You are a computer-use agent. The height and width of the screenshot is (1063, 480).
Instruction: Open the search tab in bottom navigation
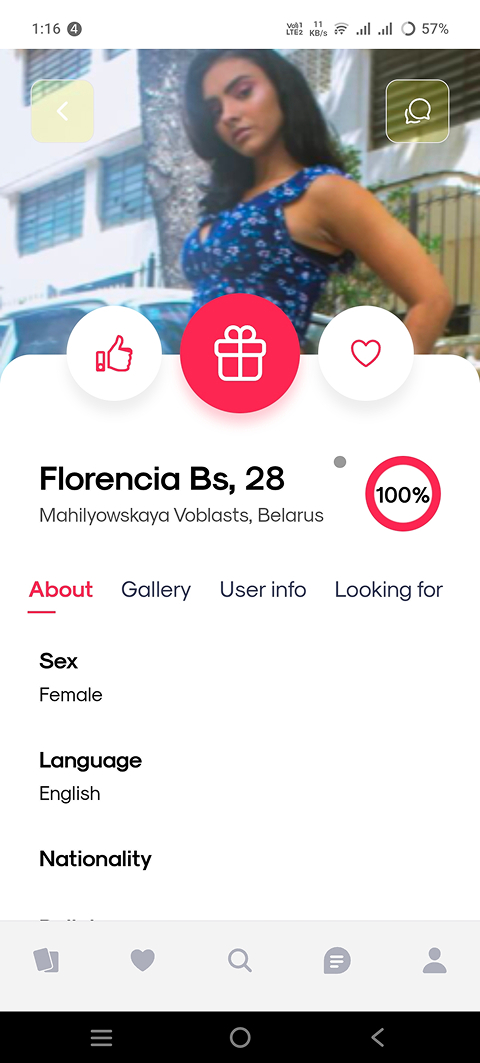click(240, 960)
